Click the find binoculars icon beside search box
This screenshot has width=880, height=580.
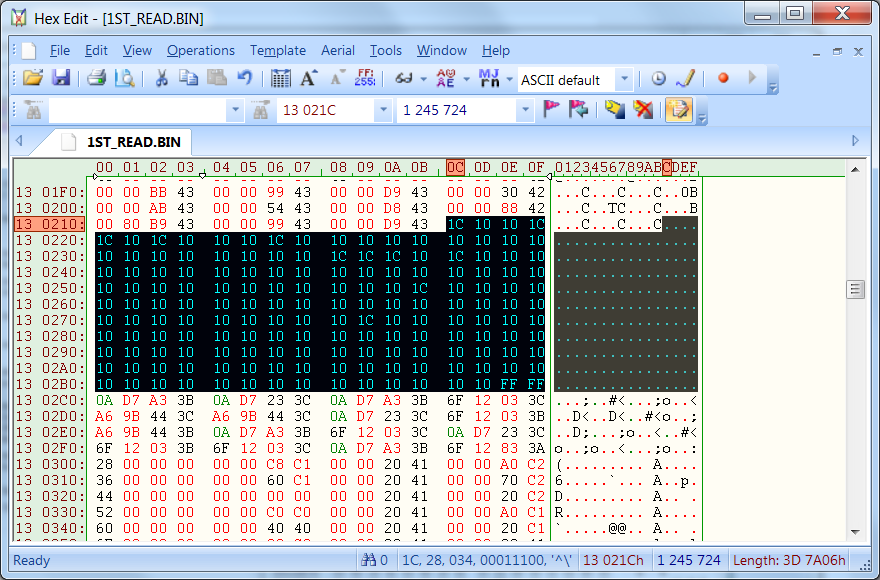[34, 110]
